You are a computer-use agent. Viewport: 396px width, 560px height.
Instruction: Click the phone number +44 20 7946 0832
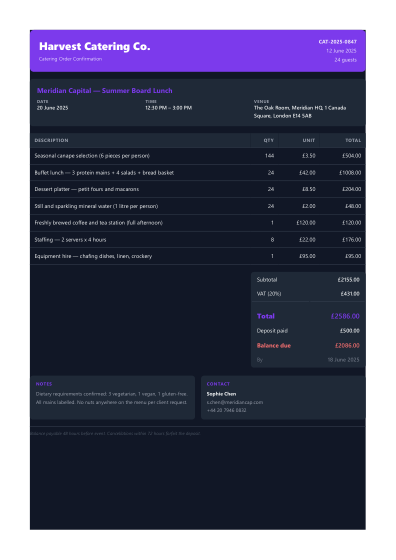[226, 410]
